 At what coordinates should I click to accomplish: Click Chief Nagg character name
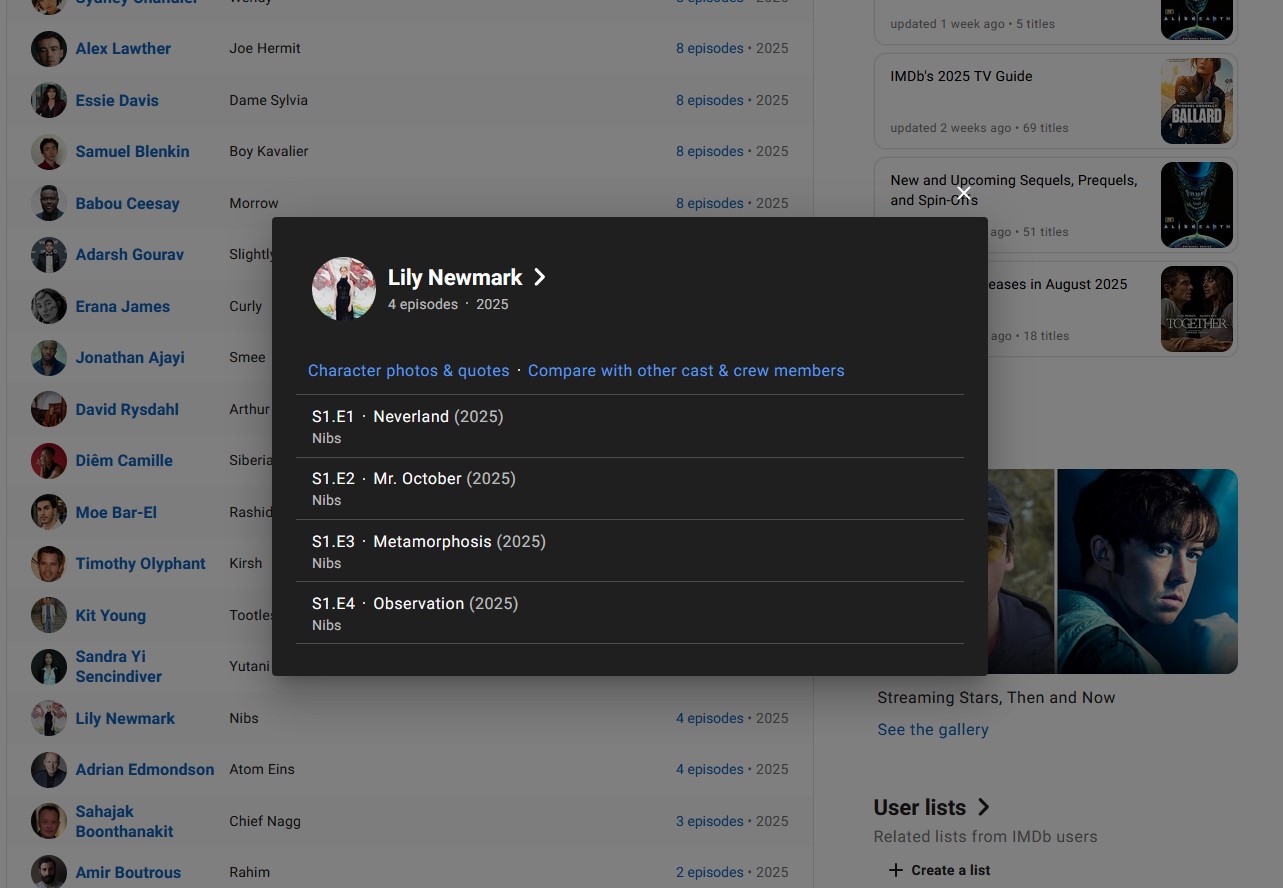265,821
